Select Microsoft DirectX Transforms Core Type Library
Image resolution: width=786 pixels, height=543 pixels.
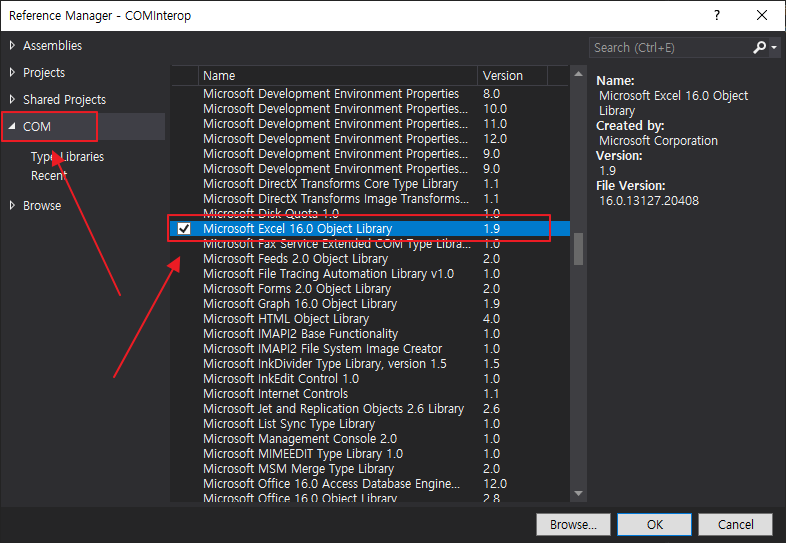pyautogui.click(x=369, y=184)
